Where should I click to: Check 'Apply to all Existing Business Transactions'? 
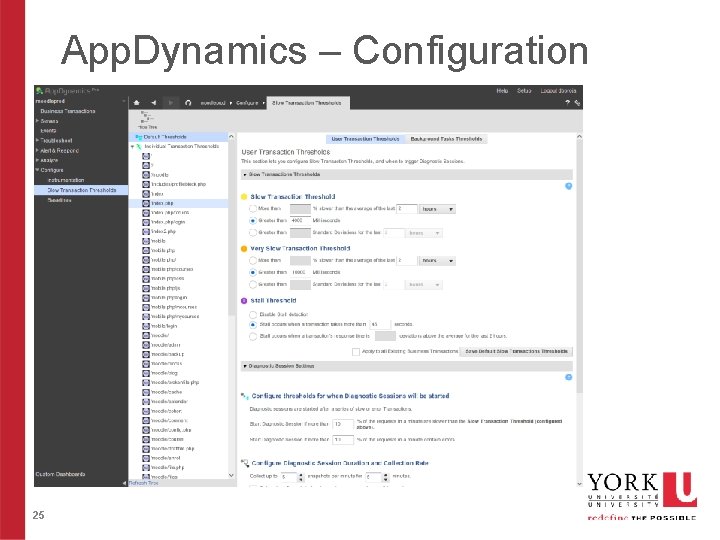pyautogui.click(x=355, y=351)
